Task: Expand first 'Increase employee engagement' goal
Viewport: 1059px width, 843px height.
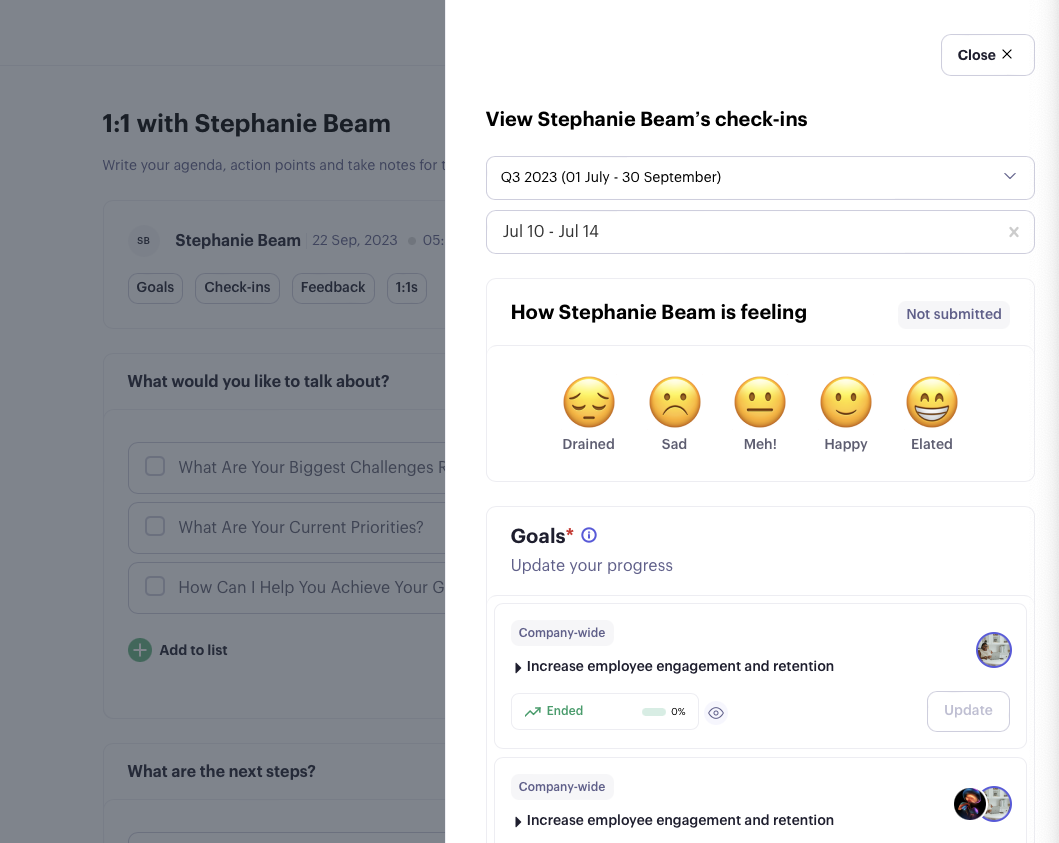Action: 518,667
